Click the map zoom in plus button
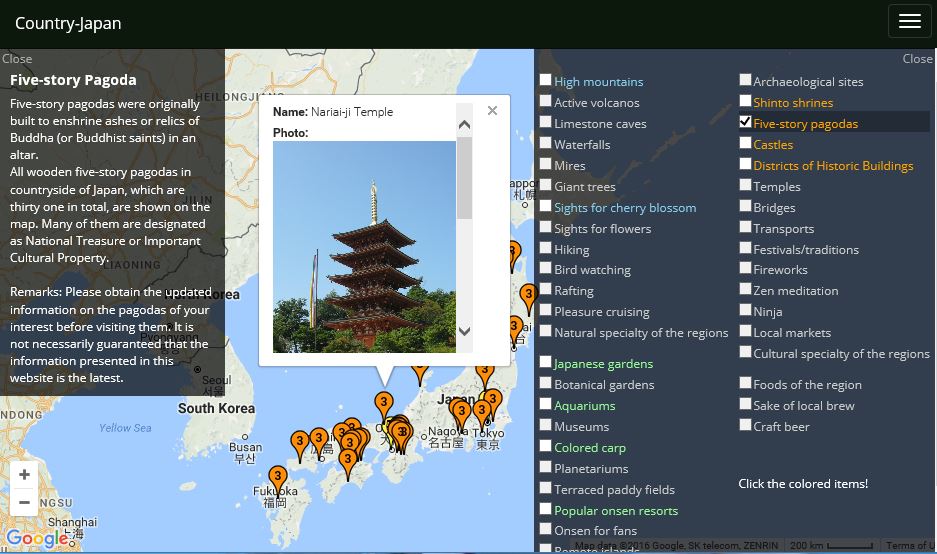937x554 pixels. [24, 475]
